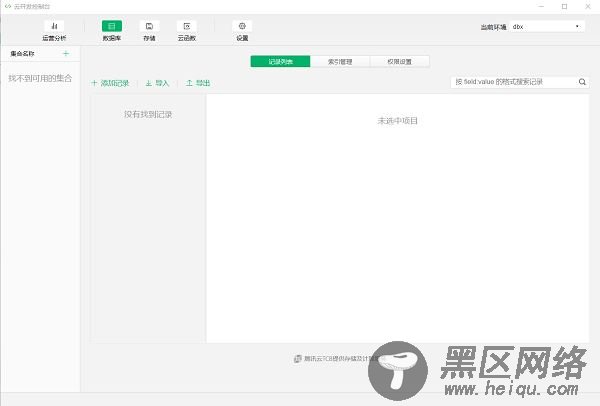Click the app logo in title bar

click(8, 6)
